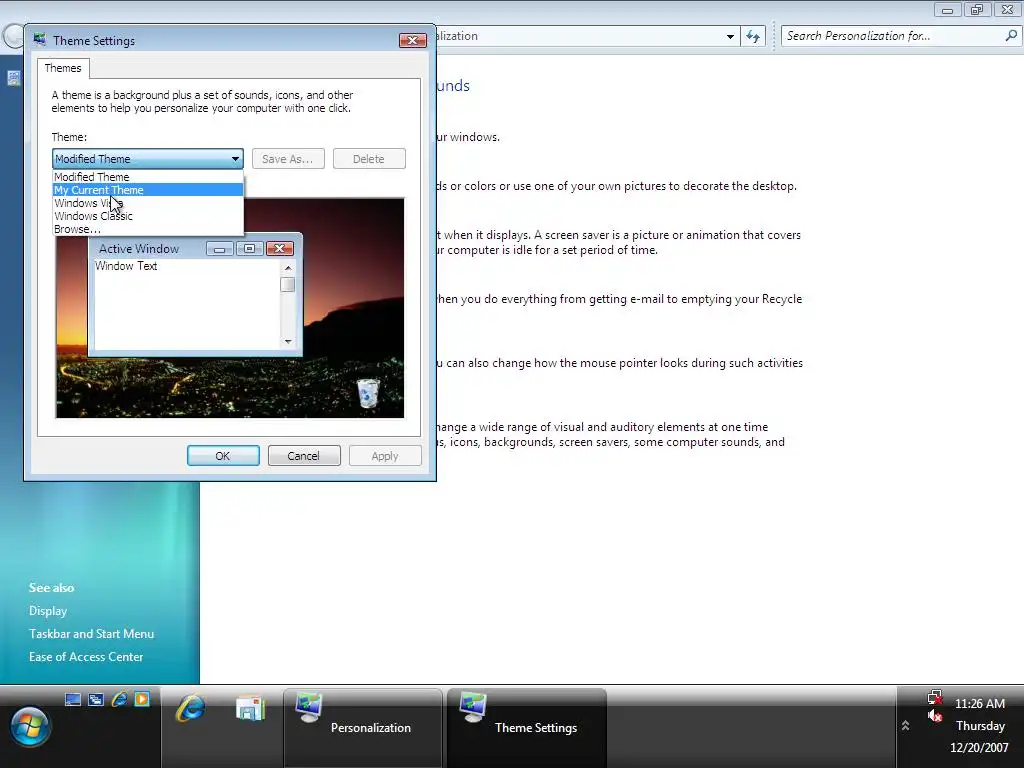
Task: Select Browse... in theme list
Action: [x=148, y=229]
